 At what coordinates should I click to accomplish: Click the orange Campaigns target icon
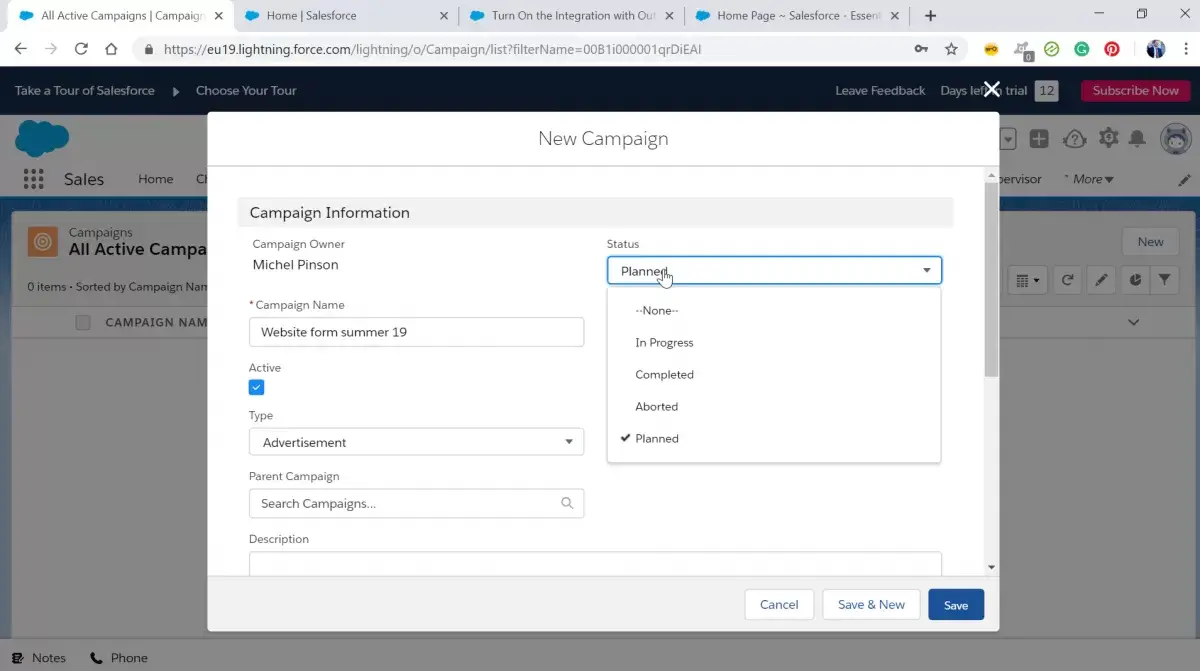[42, 242]
